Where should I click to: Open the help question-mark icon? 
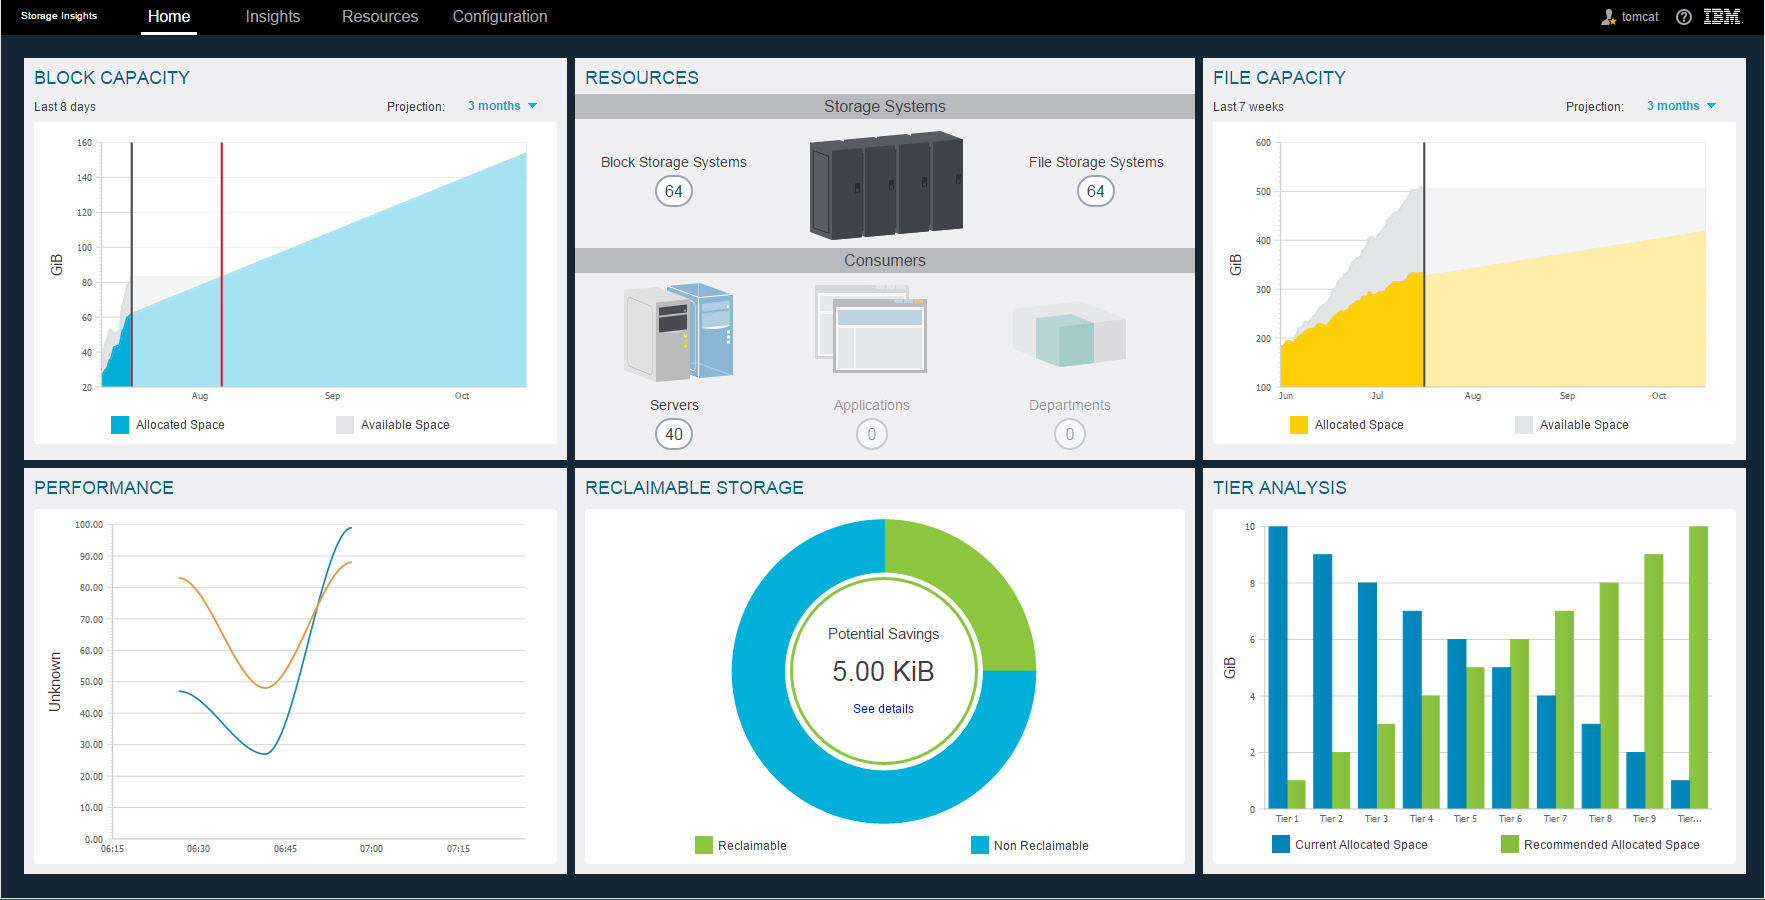click(1683, 17)
